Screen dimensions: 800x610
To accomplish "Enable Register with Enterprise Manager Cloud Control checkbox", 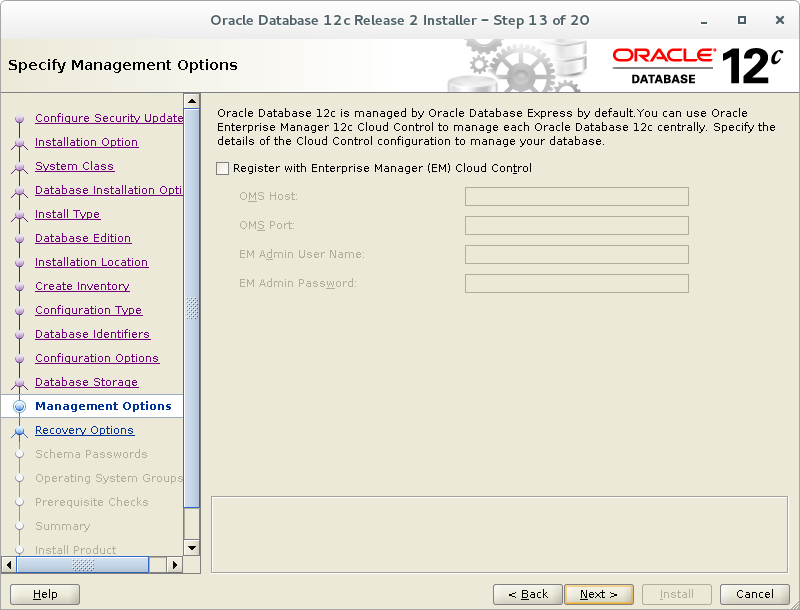I will coord(222,168).
